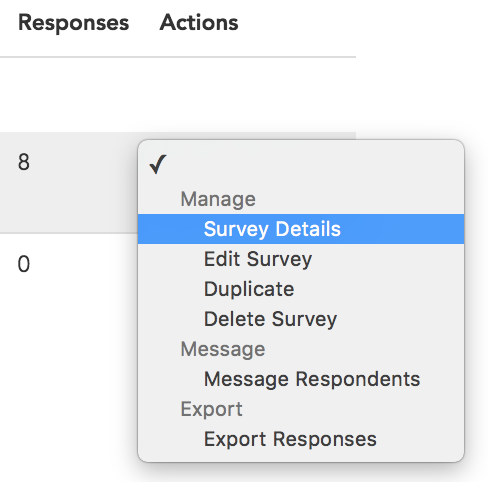Sort by the Responses column header
This screenshot has width=488, height=482.
[73, 23]
